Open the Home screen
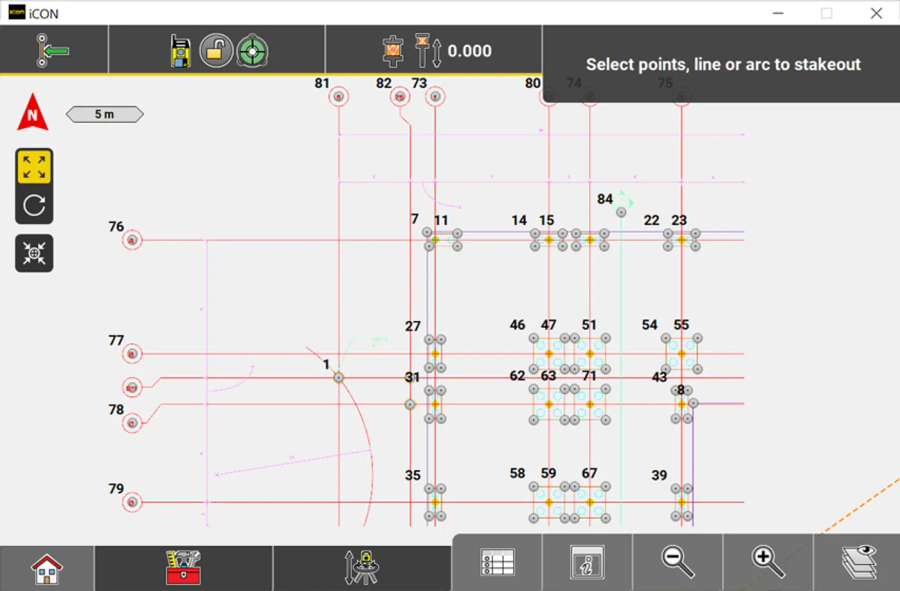Screen dimensions: 900x591 point(47,568)
